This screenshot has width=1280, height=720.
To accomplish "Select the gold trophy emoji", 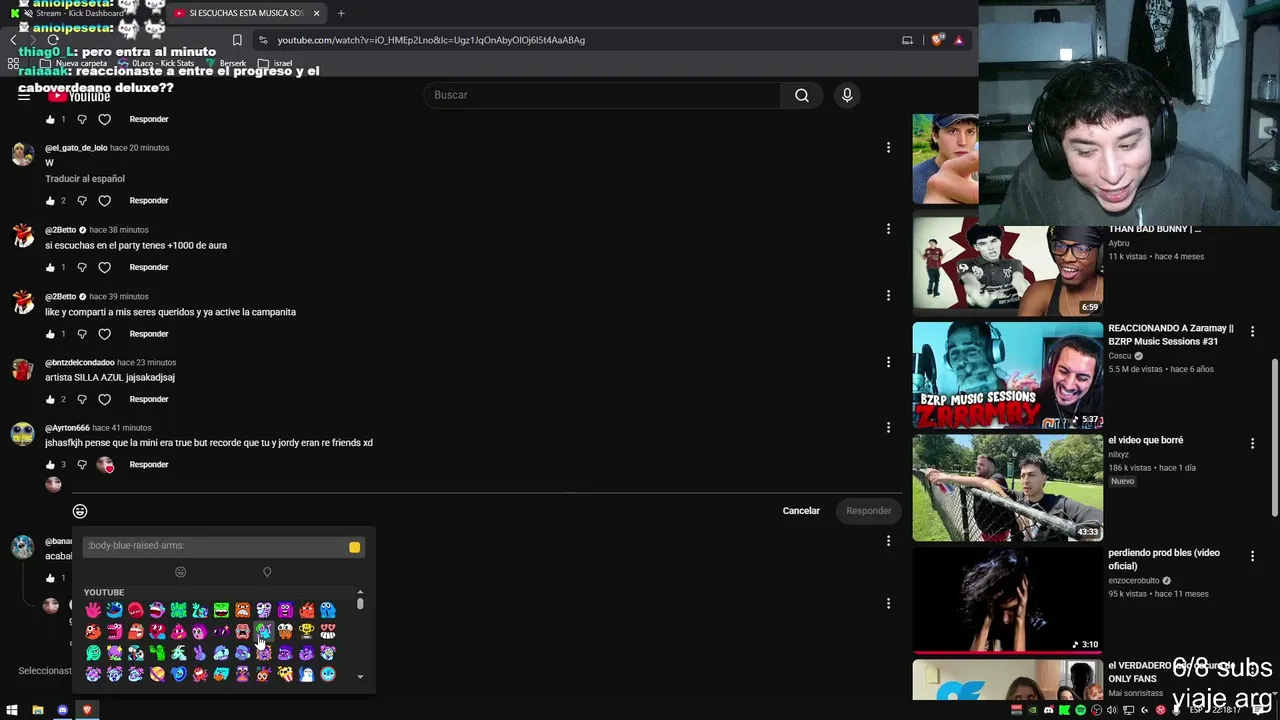I will click(x=306, y=631).
